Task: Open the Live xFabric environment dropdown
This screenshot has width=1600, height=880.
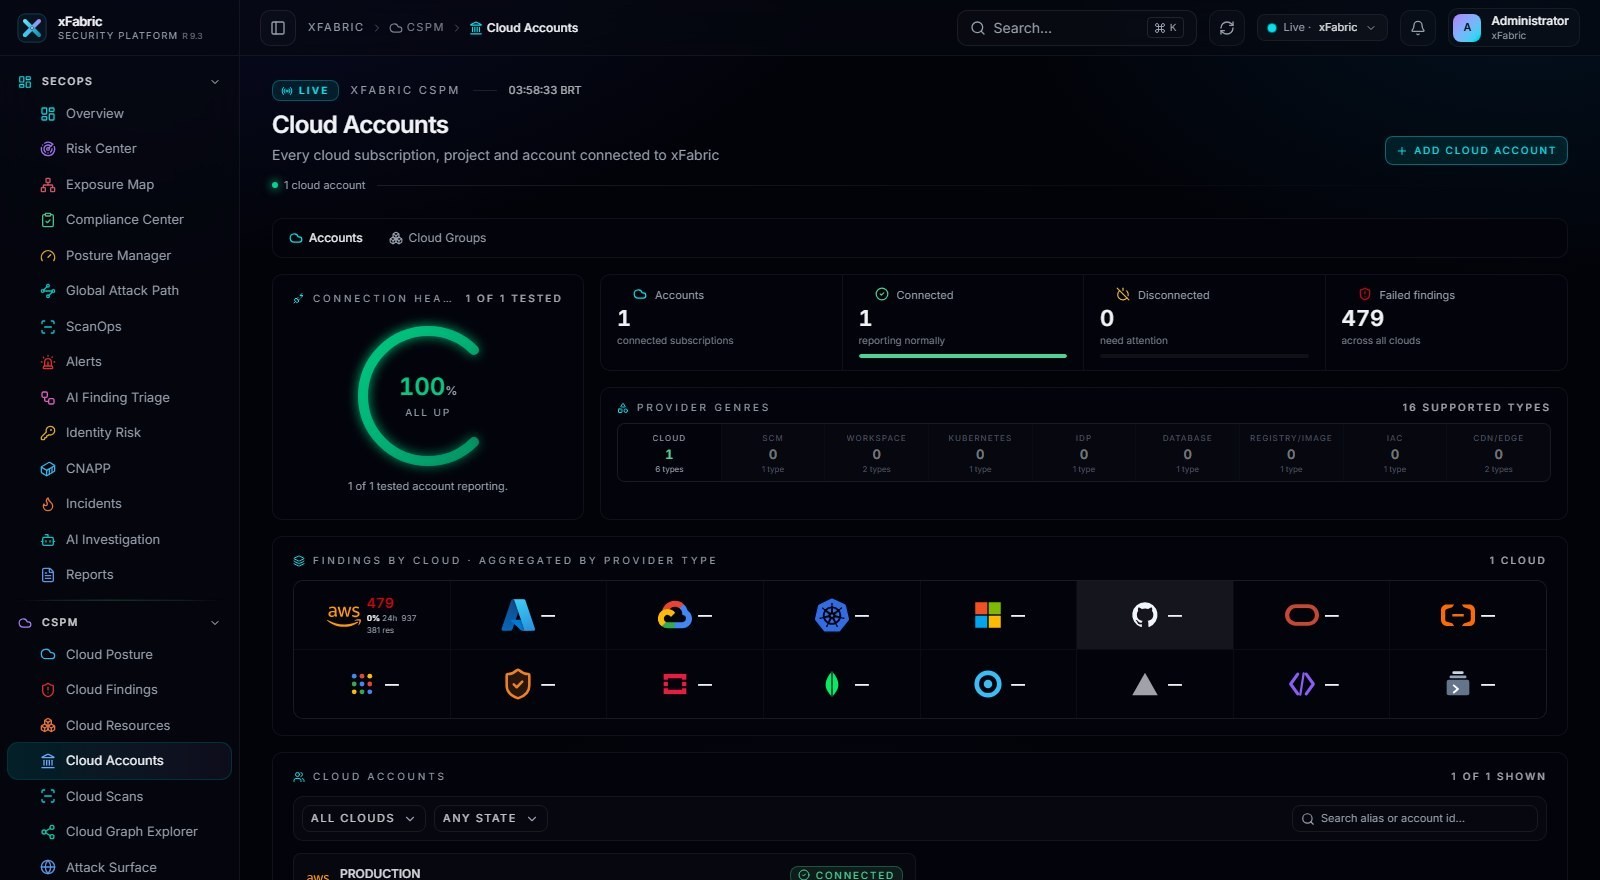Action: 1322,28
